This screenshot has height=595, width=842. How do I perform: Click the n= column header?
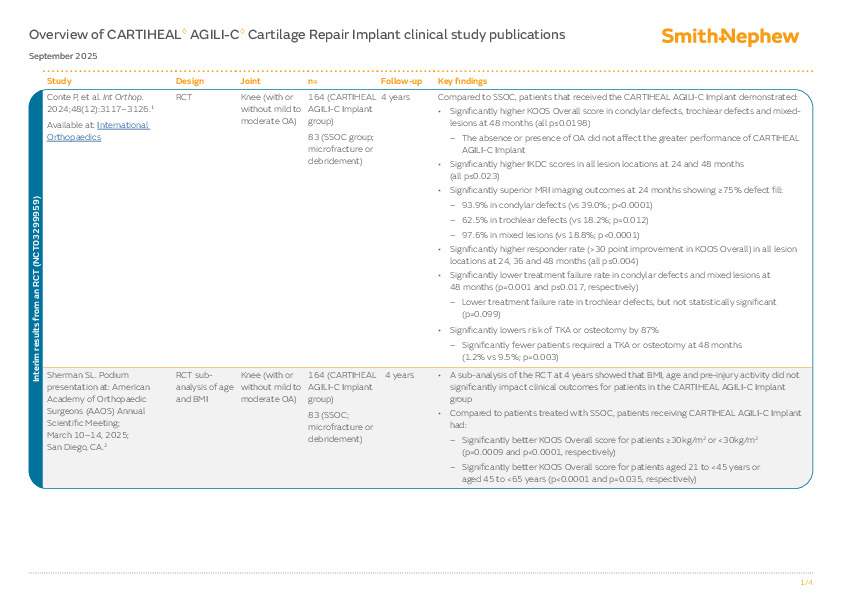coord(312,81)
